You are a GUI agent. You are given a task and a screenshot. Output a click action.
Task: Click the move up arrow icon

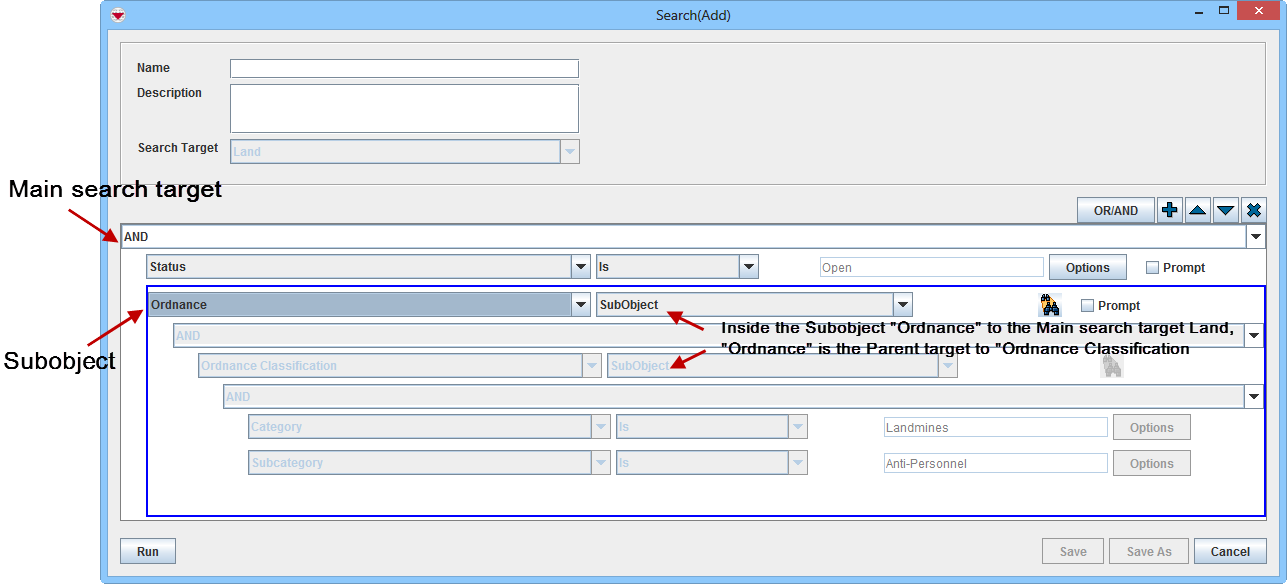(1197, 211)
